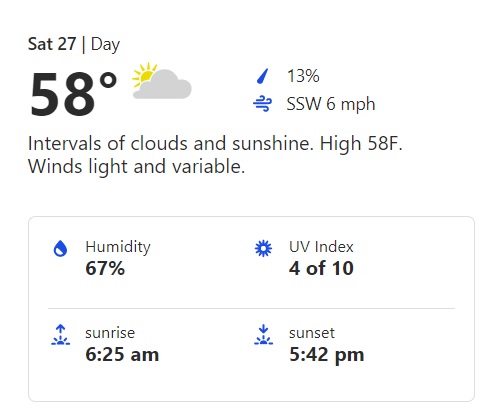
Task: Click the 5:42 pm sunset time
Action: pyautogui.click(x=326, y=354)
